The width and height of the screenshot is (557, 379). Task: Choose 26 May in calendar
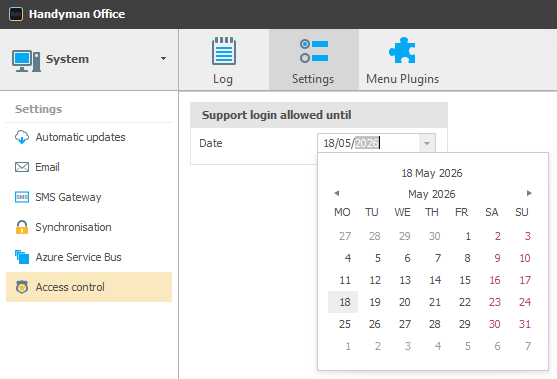(x=375, y=324)
